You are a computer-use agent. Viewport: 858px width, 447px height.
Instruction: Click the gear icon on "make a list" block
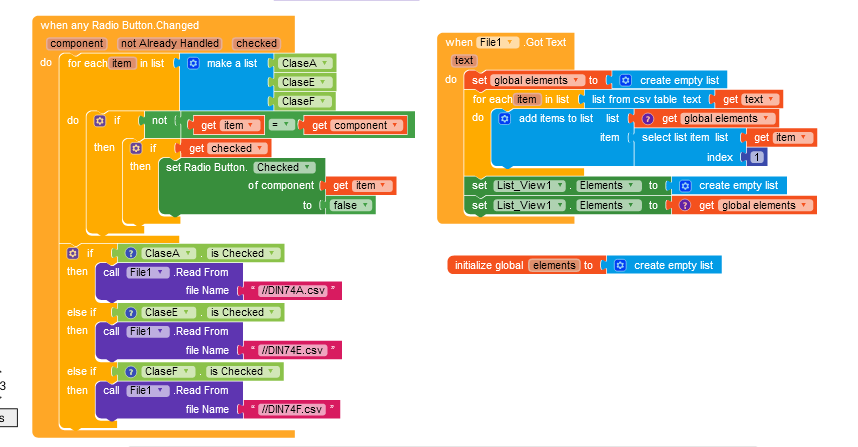coord(194,62)
